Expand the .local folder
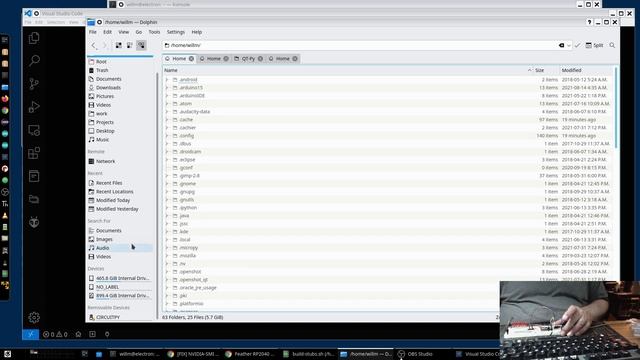The height and width of the screenshot is (360, 640). click(167, 240)
